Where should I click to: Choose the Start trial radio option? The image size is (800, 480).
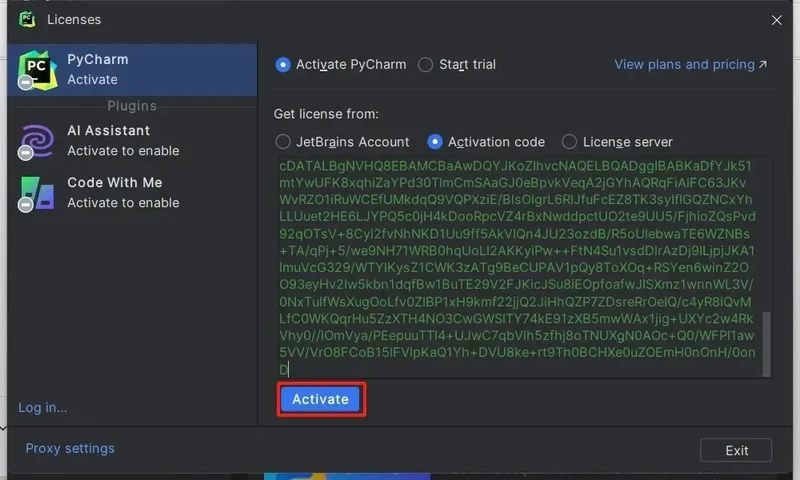[x=426, y=65]
